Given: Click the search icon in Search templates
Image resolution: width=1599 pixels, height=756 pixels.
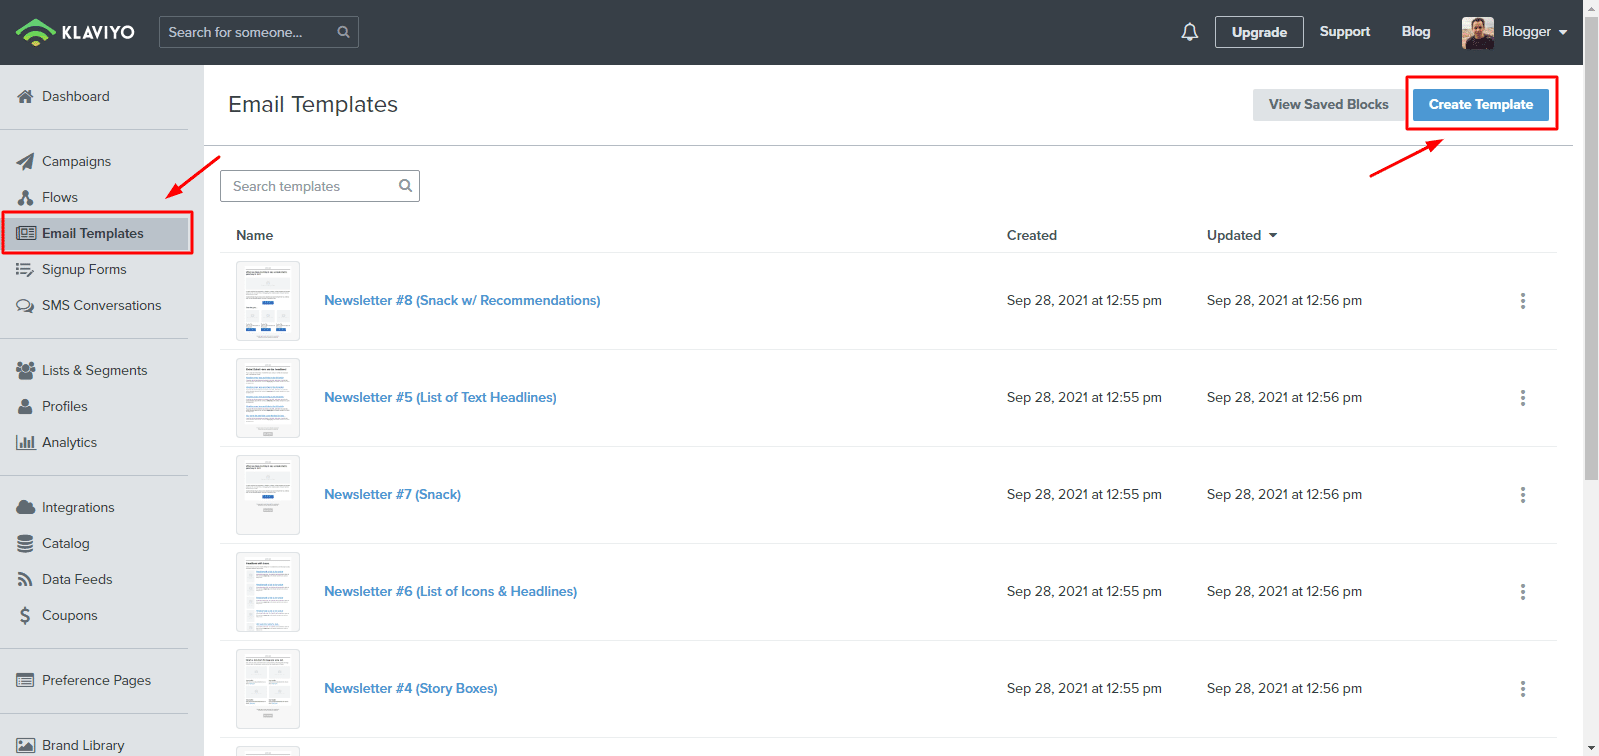Looking at the screenshot, I should point(405,186).
